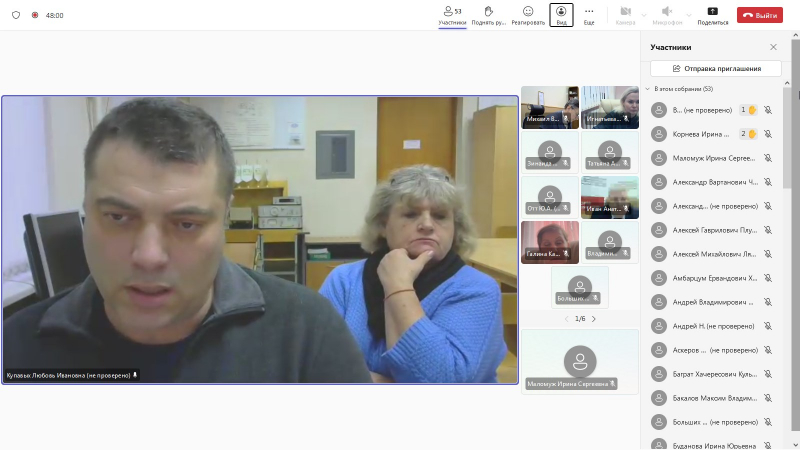Go to next page of video thumbnails
The width and height of the screenshot is (800, 450).
[594, 319]
